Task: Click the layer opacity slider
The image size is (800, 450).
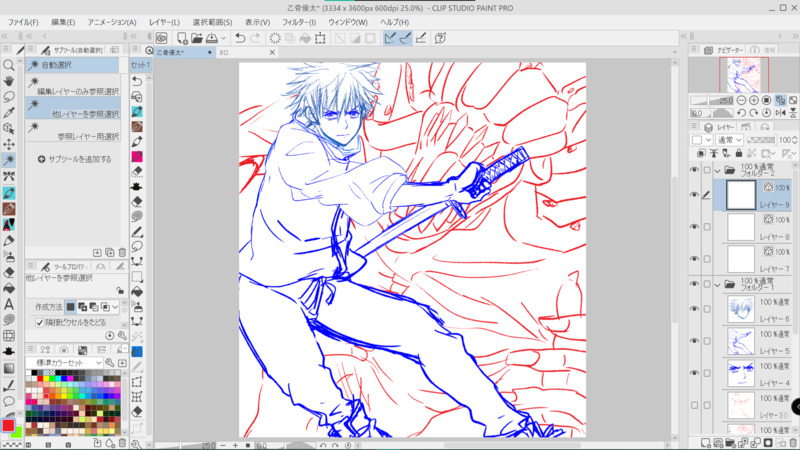Action: (x=760, y=140)
